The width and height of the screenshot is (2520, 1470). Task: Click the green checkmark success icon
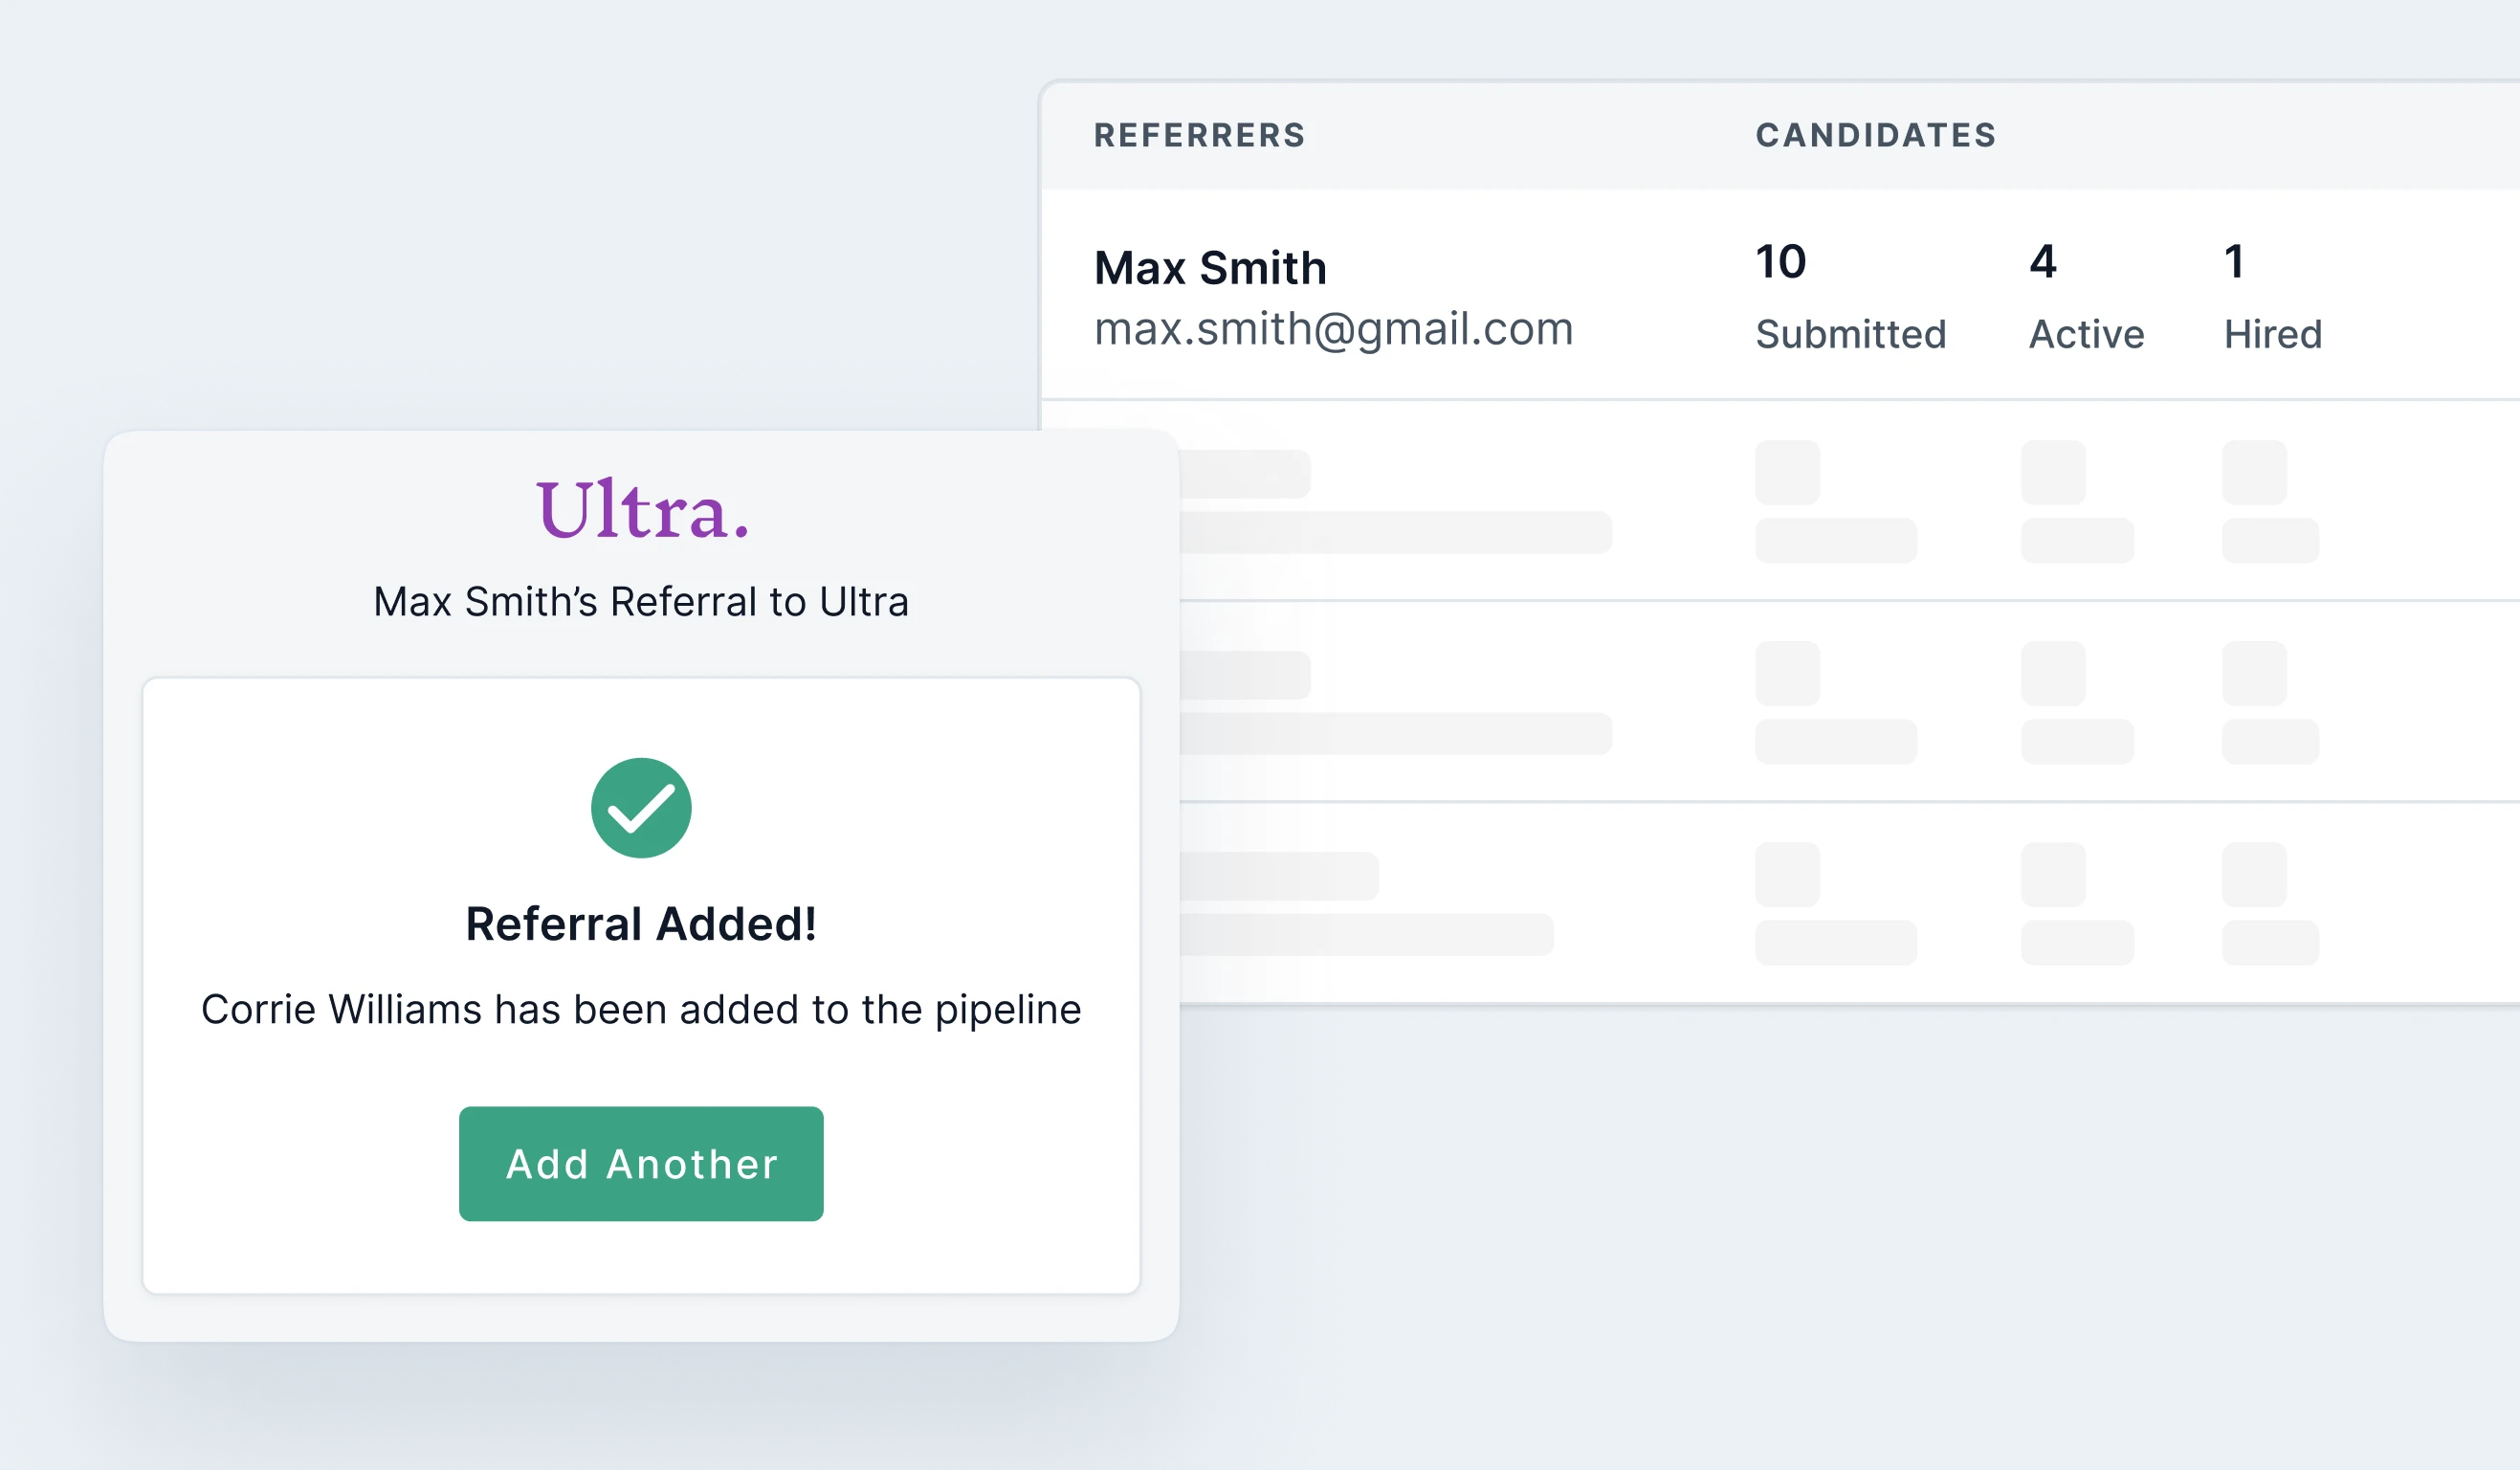(x=641, y=808)
